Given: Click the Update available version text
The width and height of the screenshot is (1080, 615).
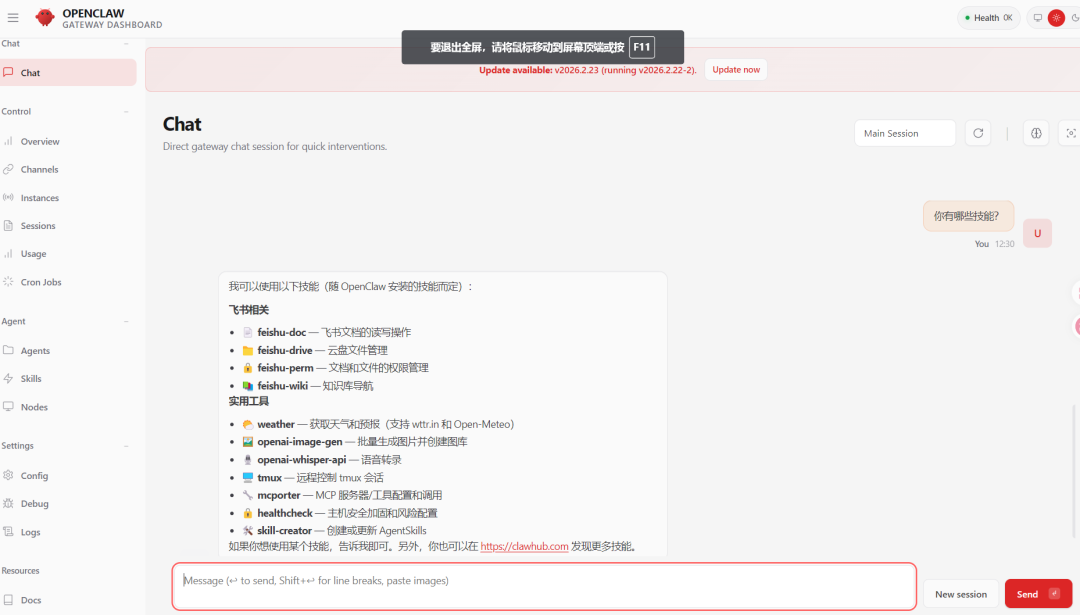Looking at the screenshot, I should point(588,70).
